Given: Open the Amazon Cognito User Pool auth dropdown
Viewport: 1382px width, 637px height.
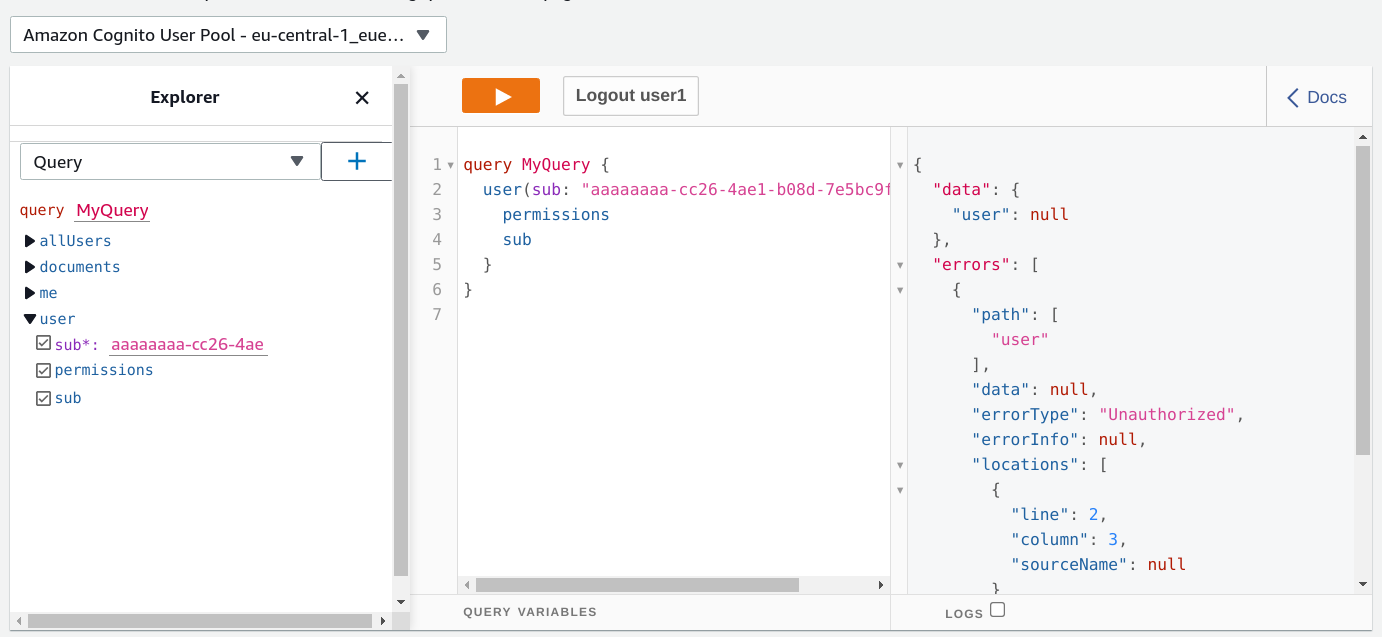Looking at the screenshot, I should click(228, 34).
